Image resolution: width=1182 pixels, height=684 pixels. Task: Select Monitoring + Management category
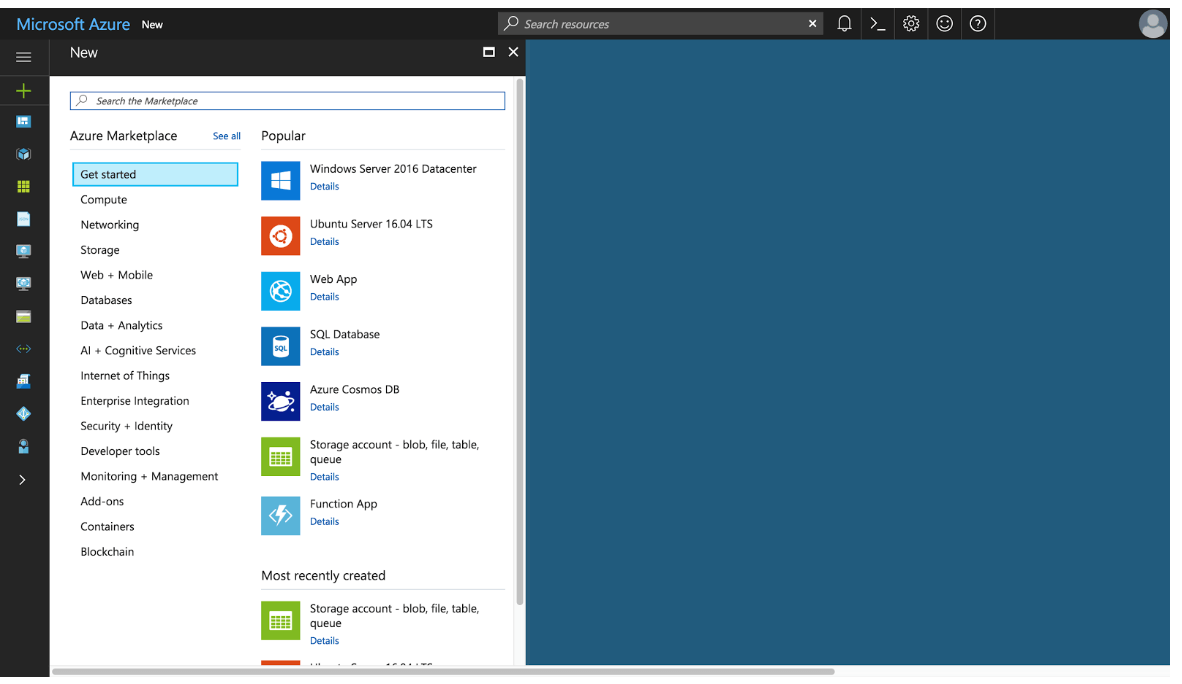pos(149,476)
